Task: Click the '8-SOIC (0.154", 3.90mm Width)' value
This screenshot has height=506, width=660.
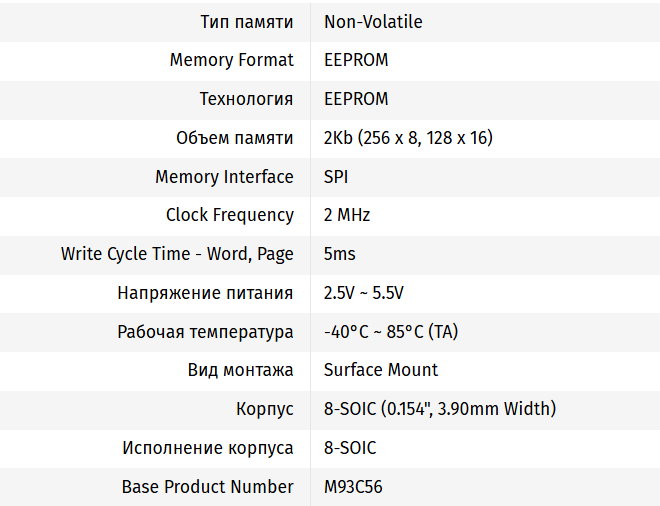Action: tap(440, 409)
